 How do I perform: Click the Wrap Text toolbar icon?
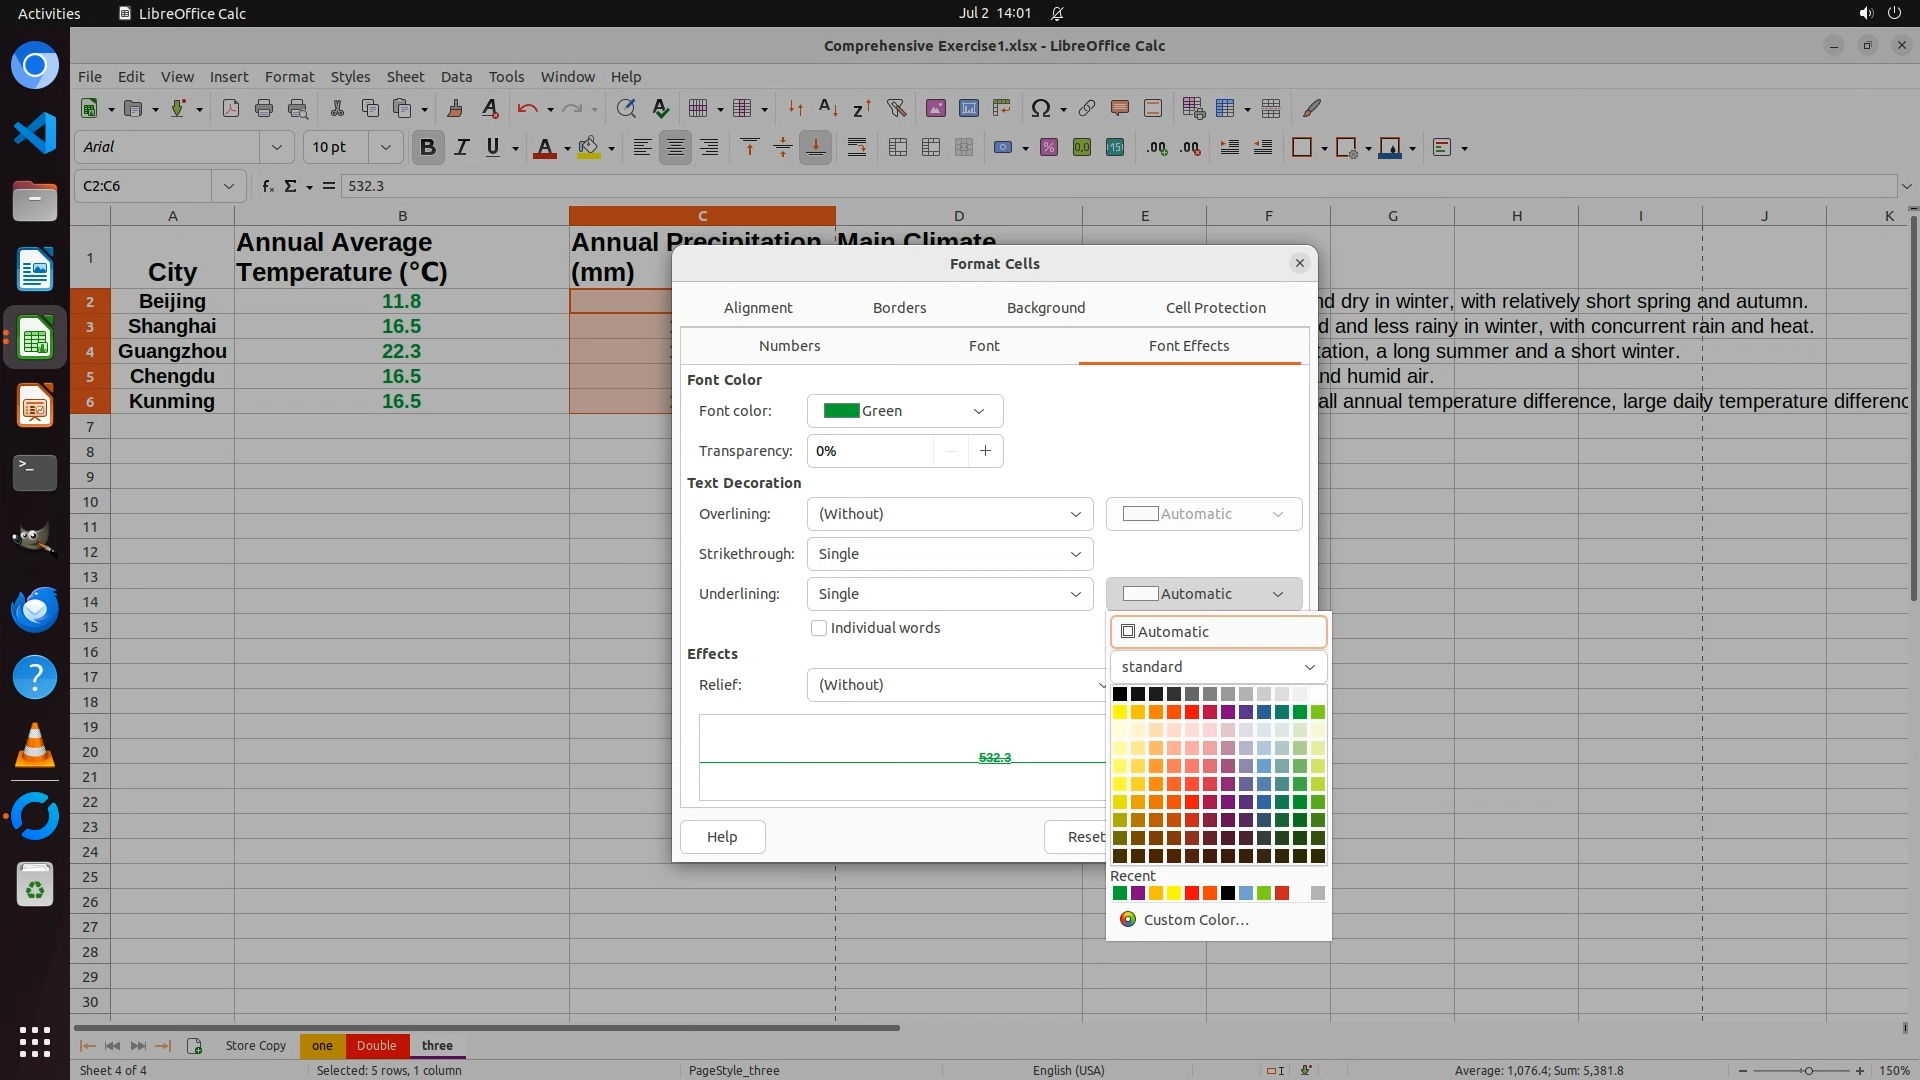857,147
